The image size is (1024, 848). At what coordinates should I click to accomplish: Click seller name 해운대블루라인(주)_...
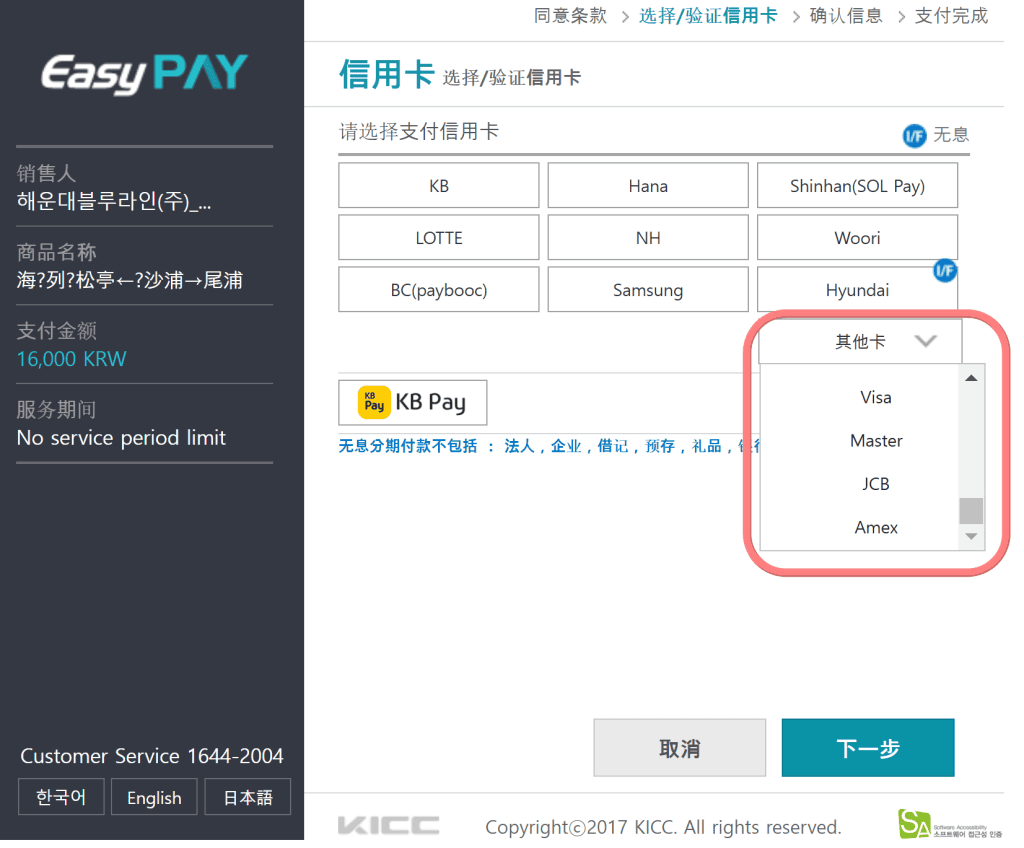[114, 201]
